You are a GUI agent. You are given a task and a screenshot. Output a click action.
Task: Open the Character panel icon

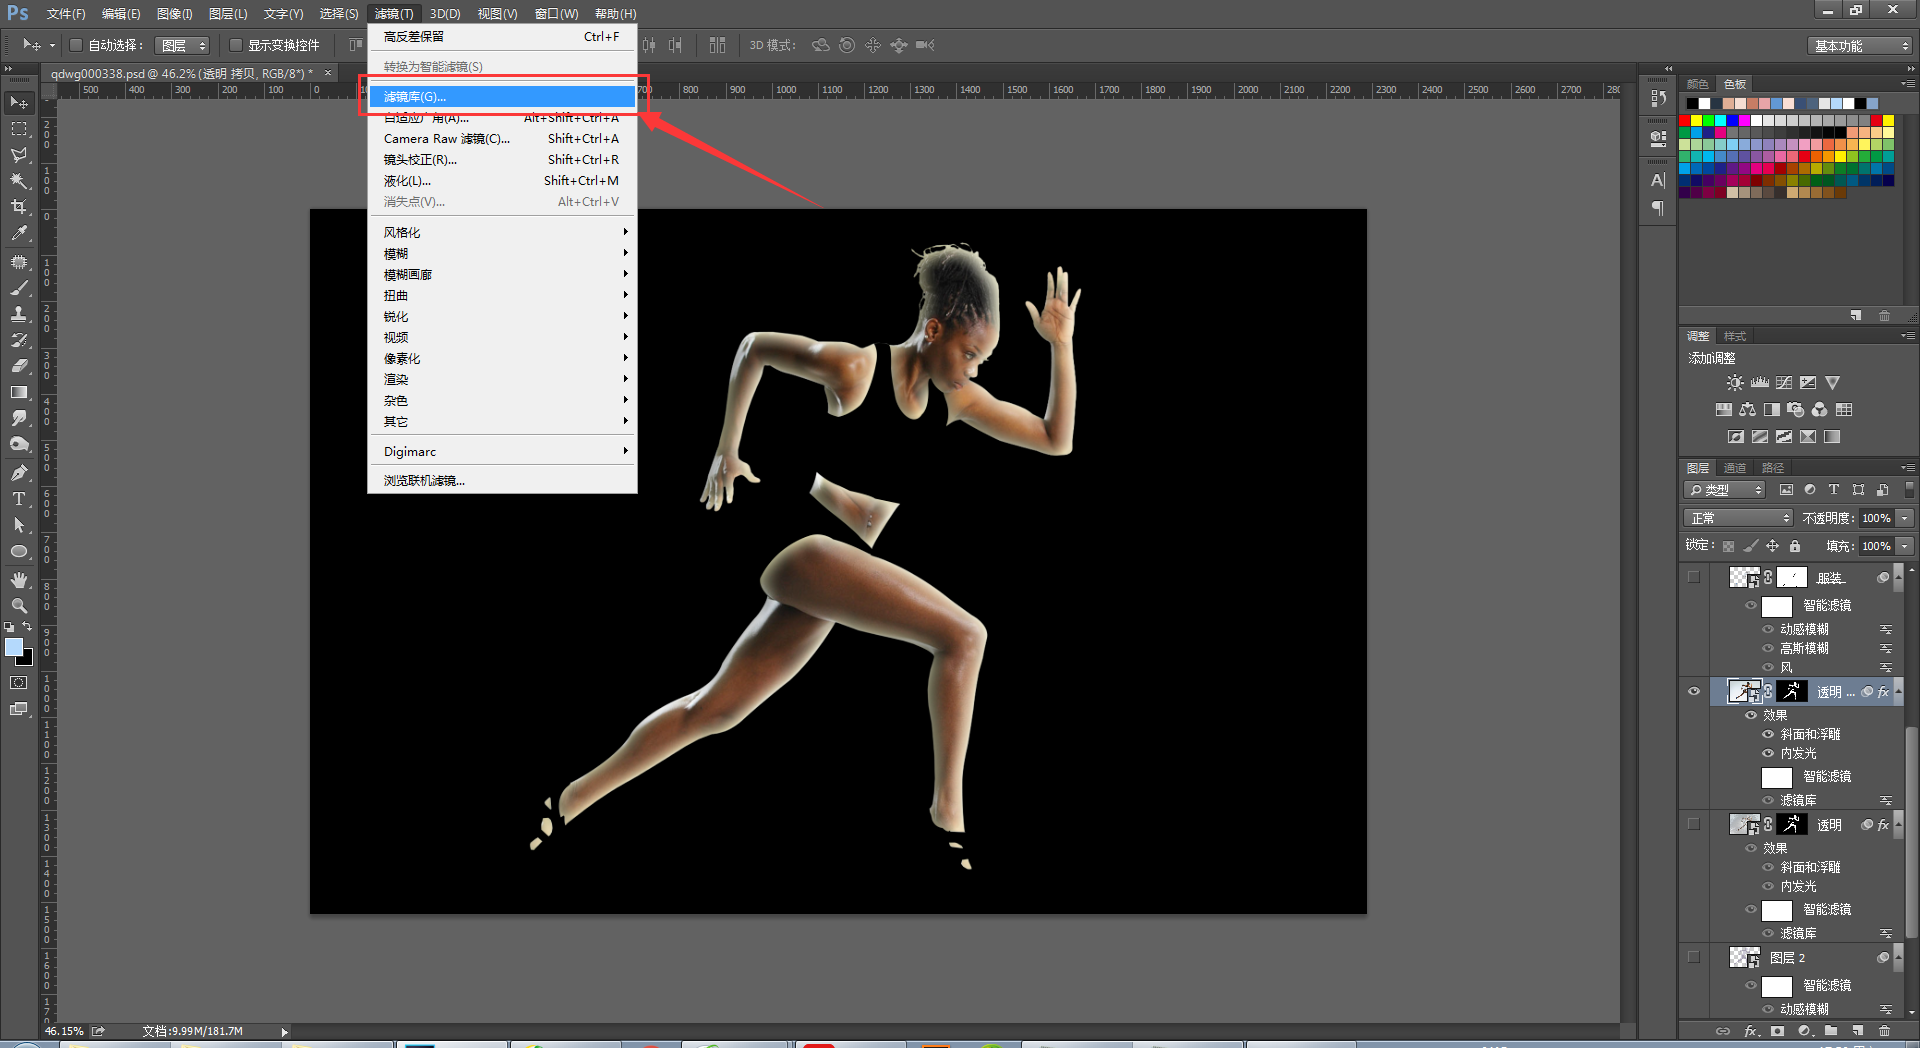tap(1658, 181)
